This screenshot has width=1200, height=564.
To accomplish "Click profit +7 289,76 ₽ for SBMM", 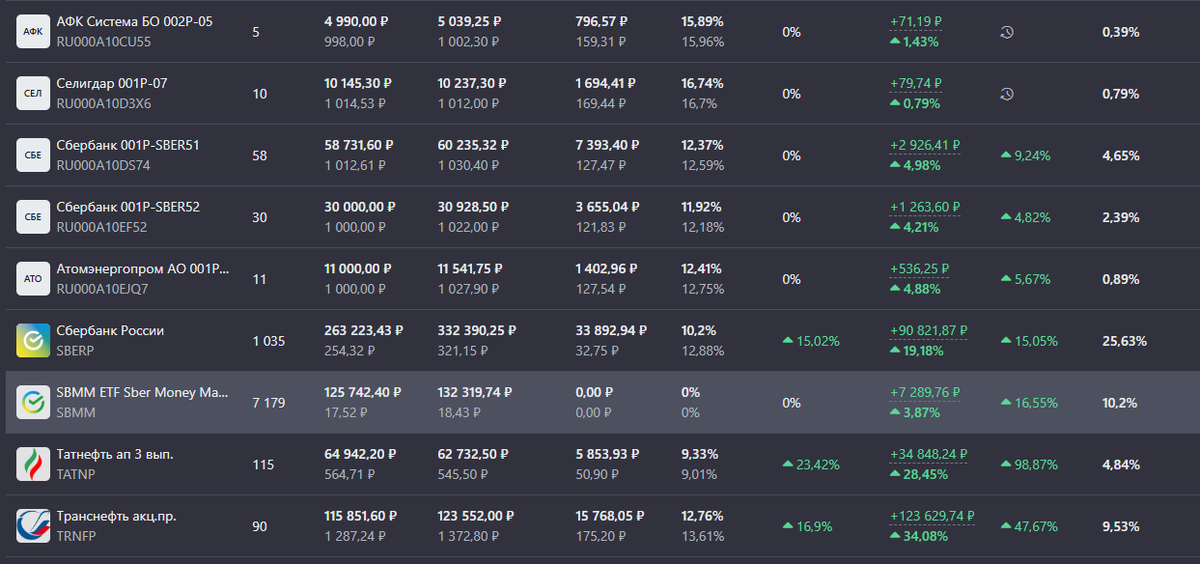I will (924, 393).
